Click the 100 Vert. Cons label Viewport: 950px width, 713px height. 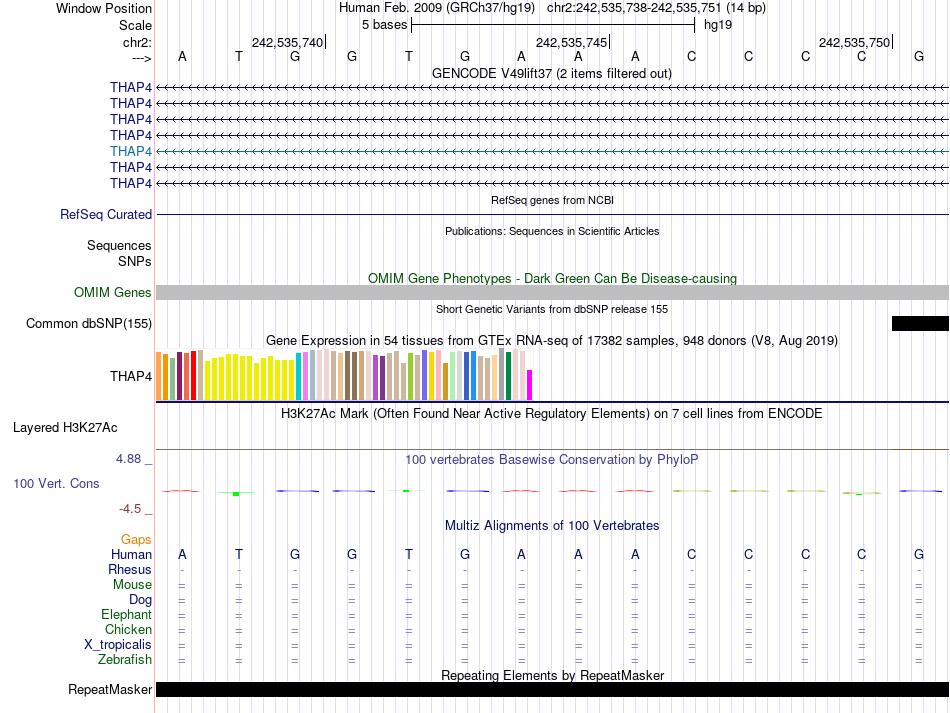coord(56,483)
